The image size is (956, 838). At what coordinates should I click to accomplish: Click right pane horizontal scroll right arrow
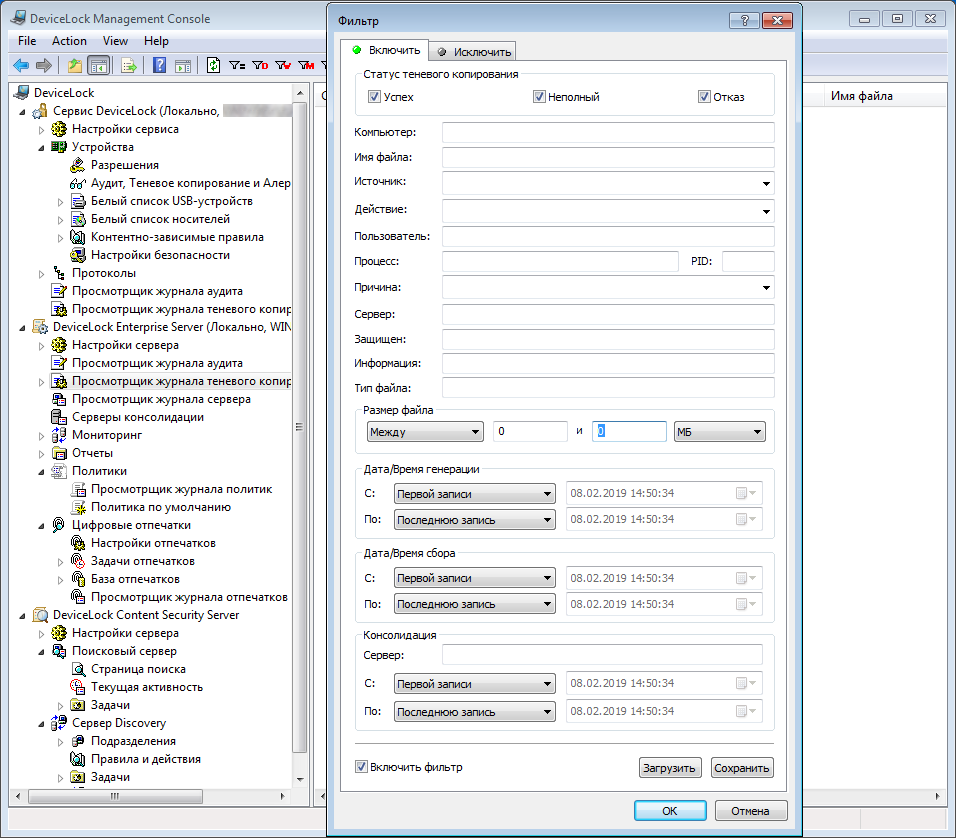(937, 796)
